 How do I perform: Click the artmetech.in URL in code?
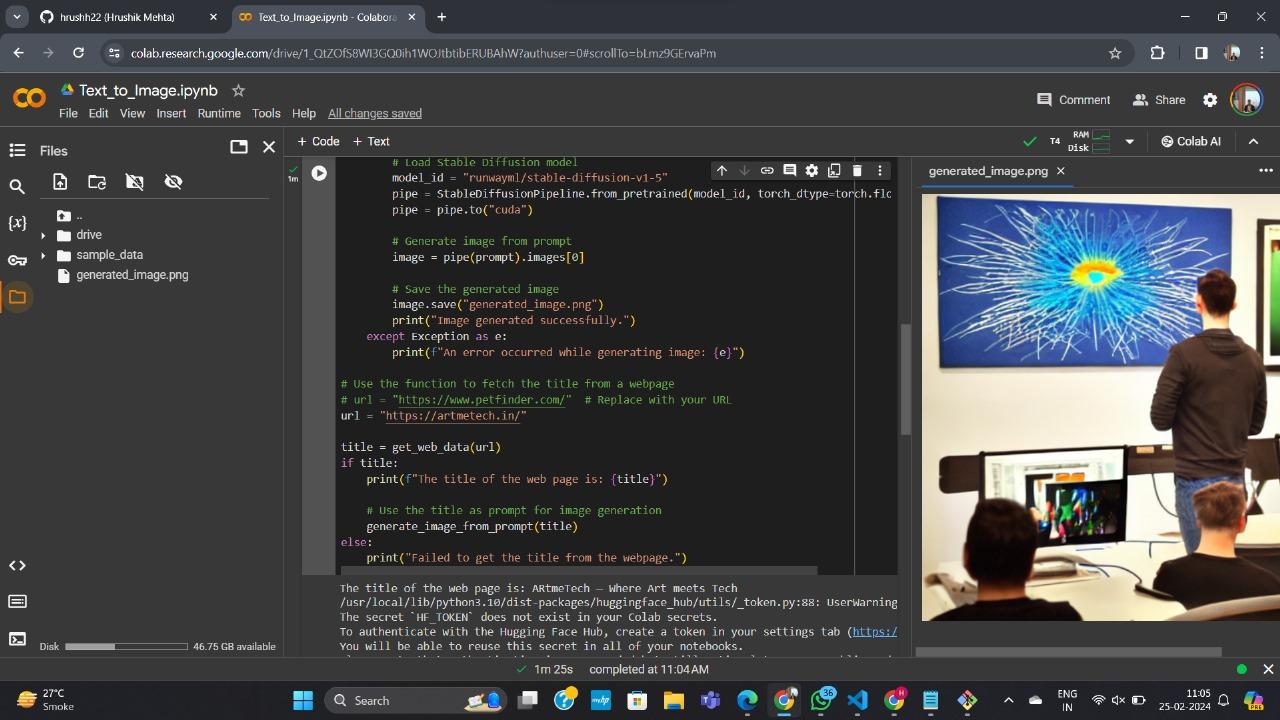[453, 416]
